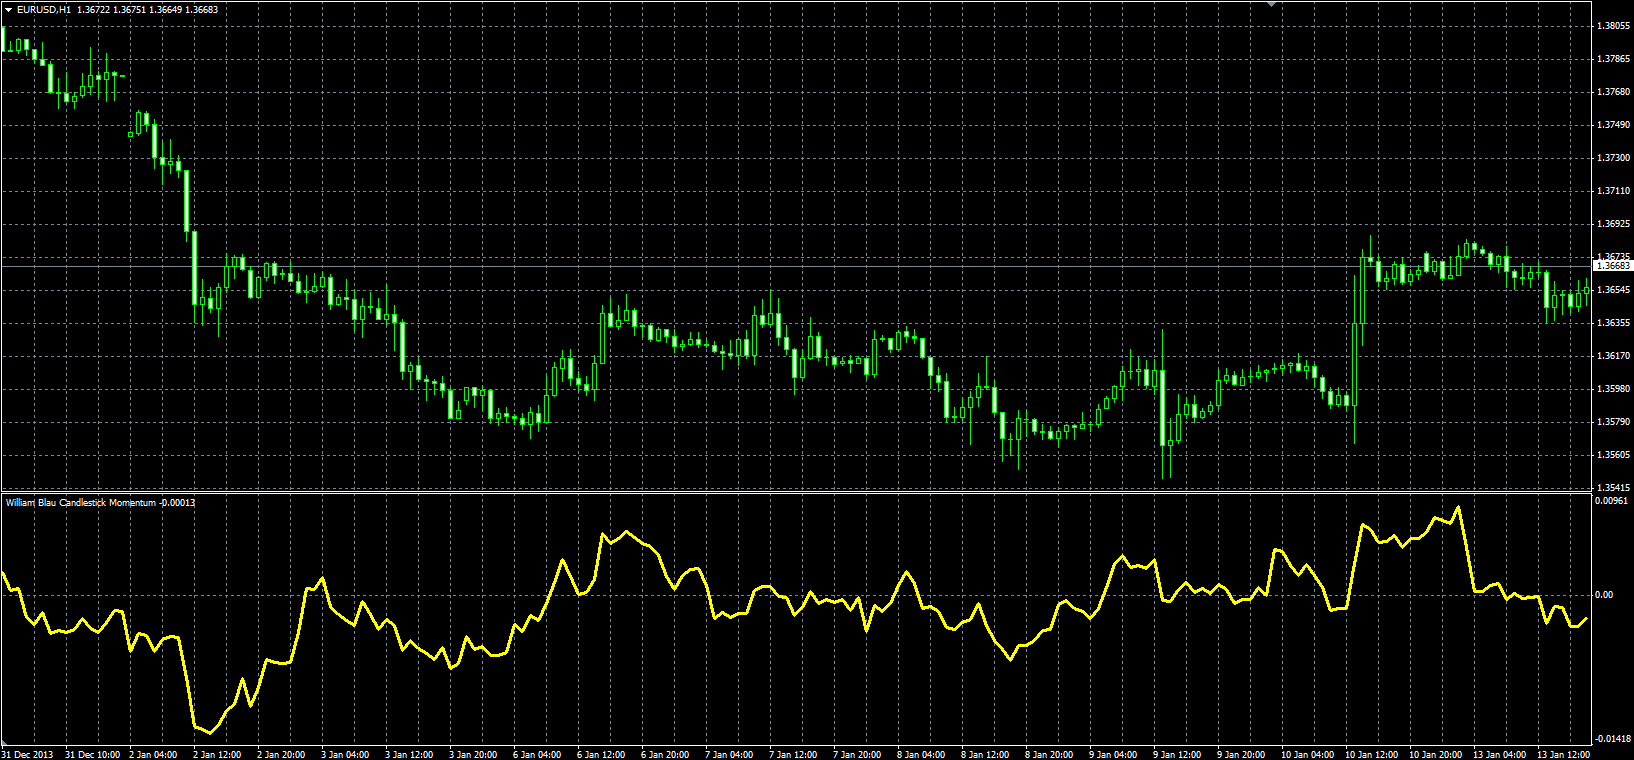Click the 1.37110 price scale value
1634x760 pixels.
(1614, 191)
